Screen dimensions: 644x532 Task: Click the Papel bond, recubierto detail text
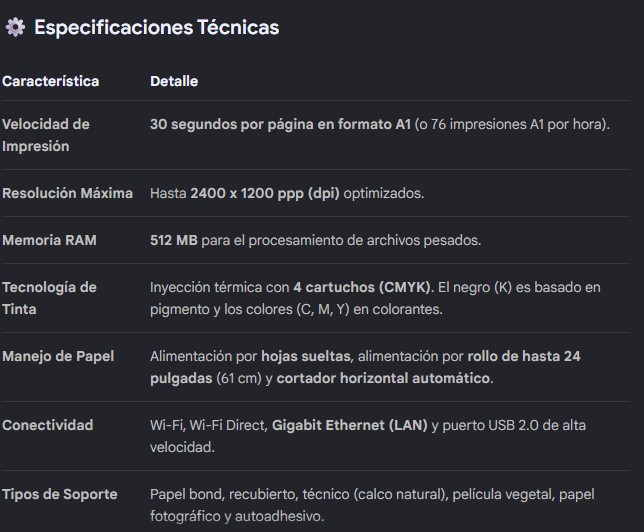tap(224, 494)
